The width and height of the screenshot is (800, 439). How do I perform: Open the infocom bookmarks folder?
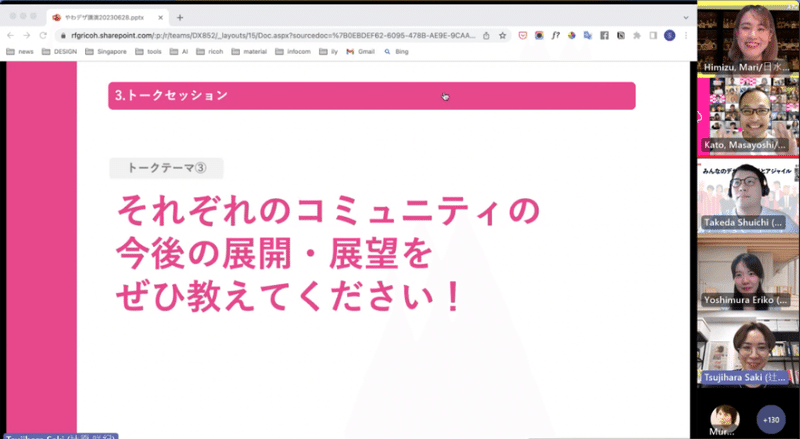[293, 52]
